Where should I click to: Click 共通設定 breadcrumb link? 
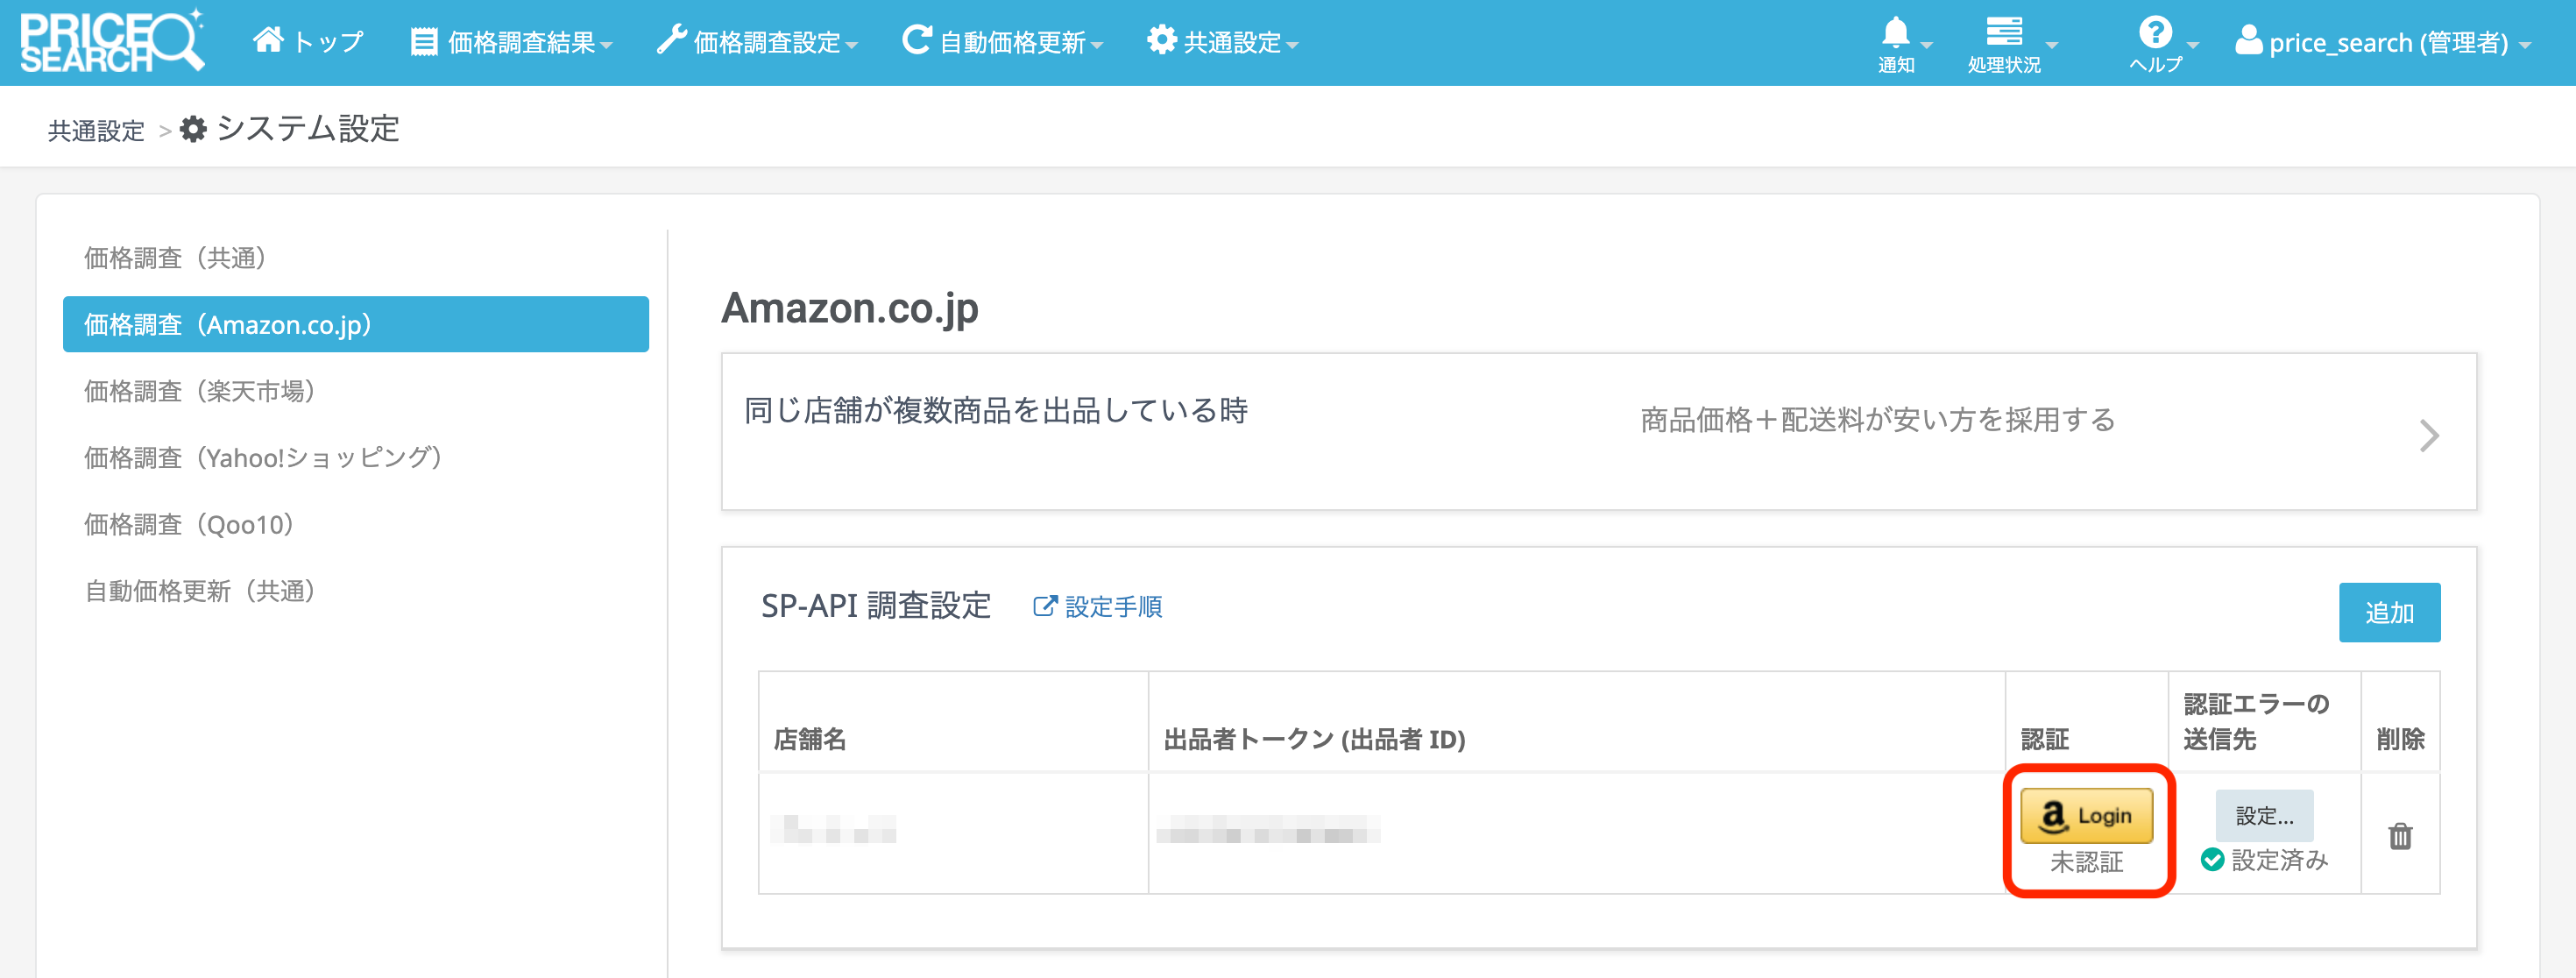click(x=96, y=131)
